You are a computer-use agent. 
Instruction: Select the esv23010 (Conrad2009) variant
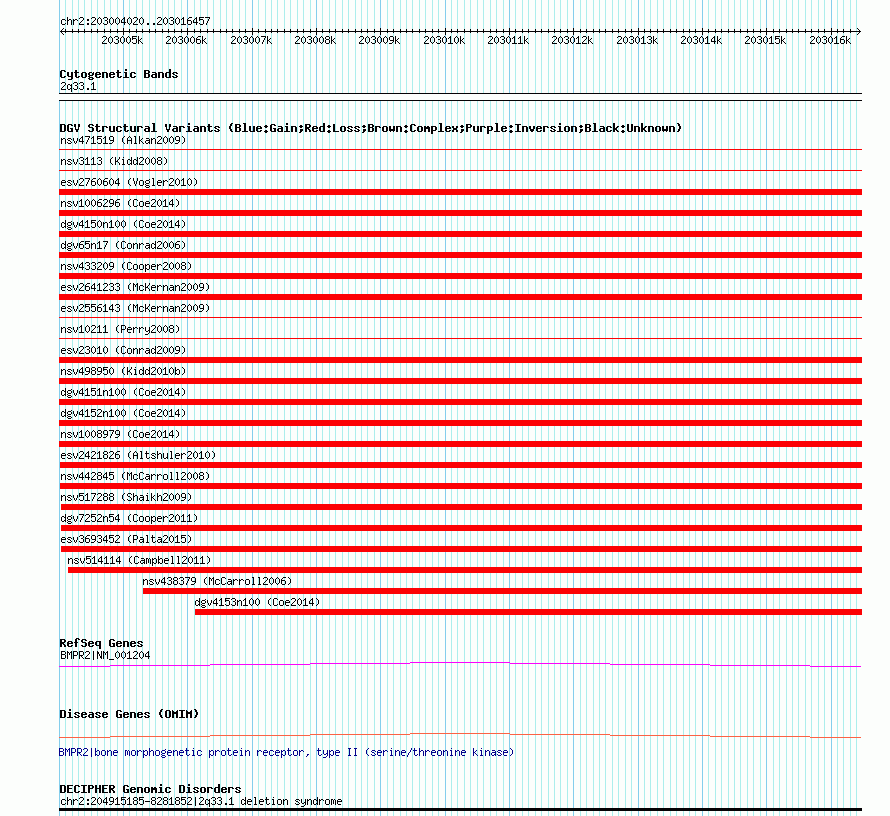[x=123, y=350]
